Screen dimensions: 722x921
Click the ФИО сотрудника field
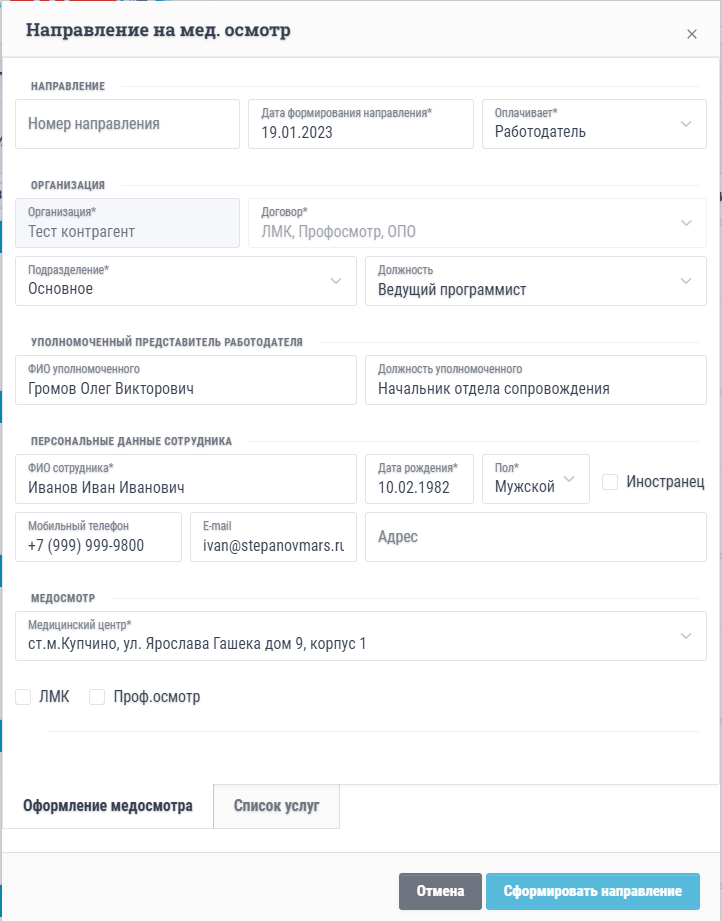(x=186, y=480)
